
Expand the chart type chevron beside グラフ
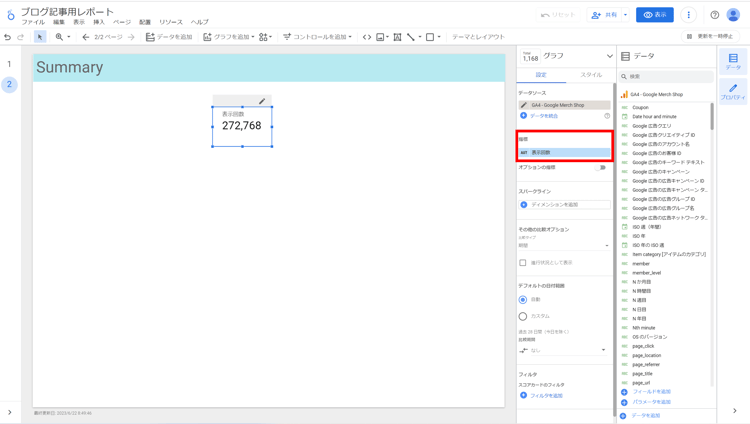(609, 56)
